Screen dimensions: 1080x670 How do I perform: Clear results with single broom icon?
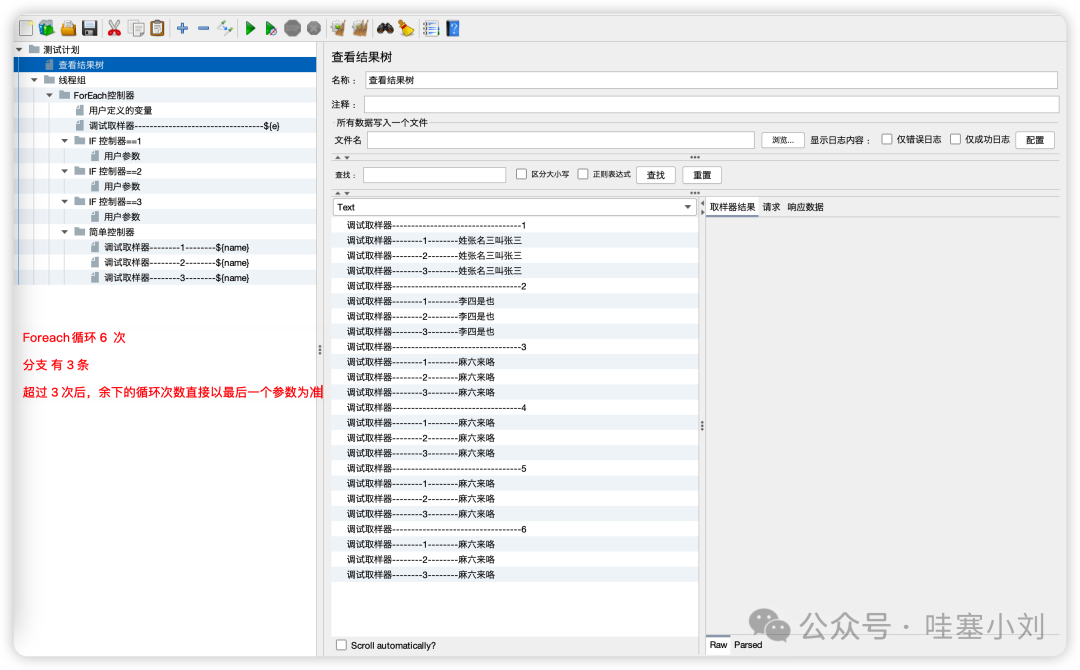(x=338, y=28)
